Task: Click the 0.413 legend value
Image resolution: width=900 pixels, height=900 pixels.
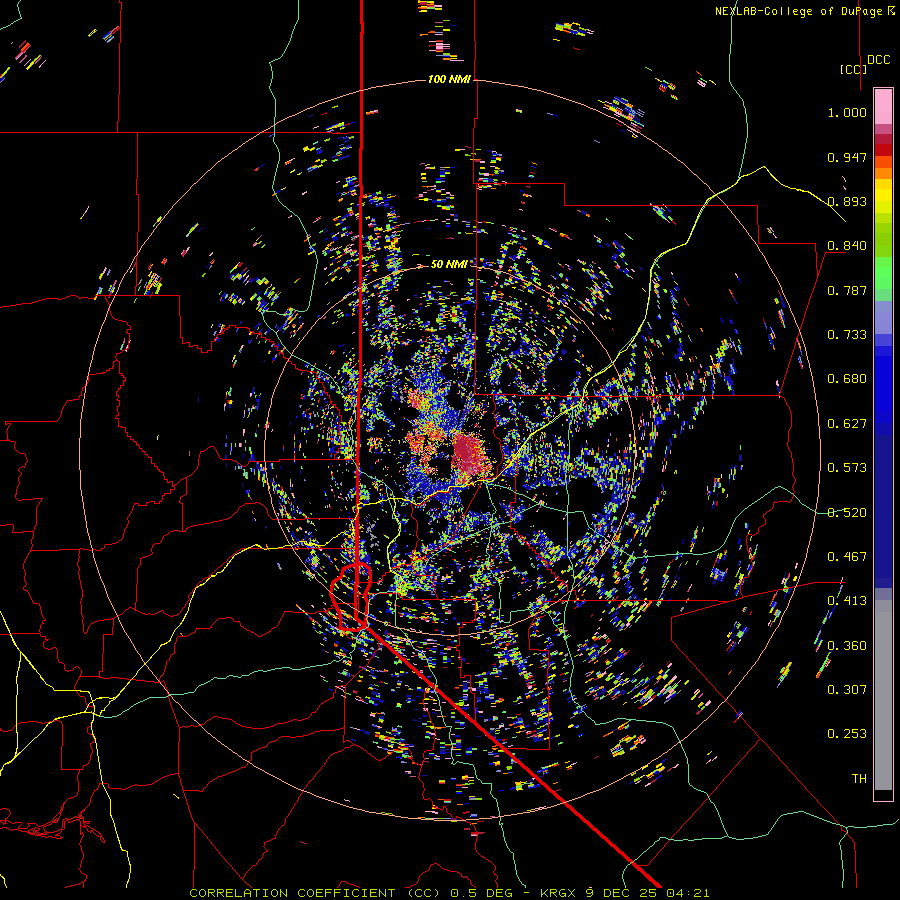Action: pyautogui.click(x=847, y=601)
